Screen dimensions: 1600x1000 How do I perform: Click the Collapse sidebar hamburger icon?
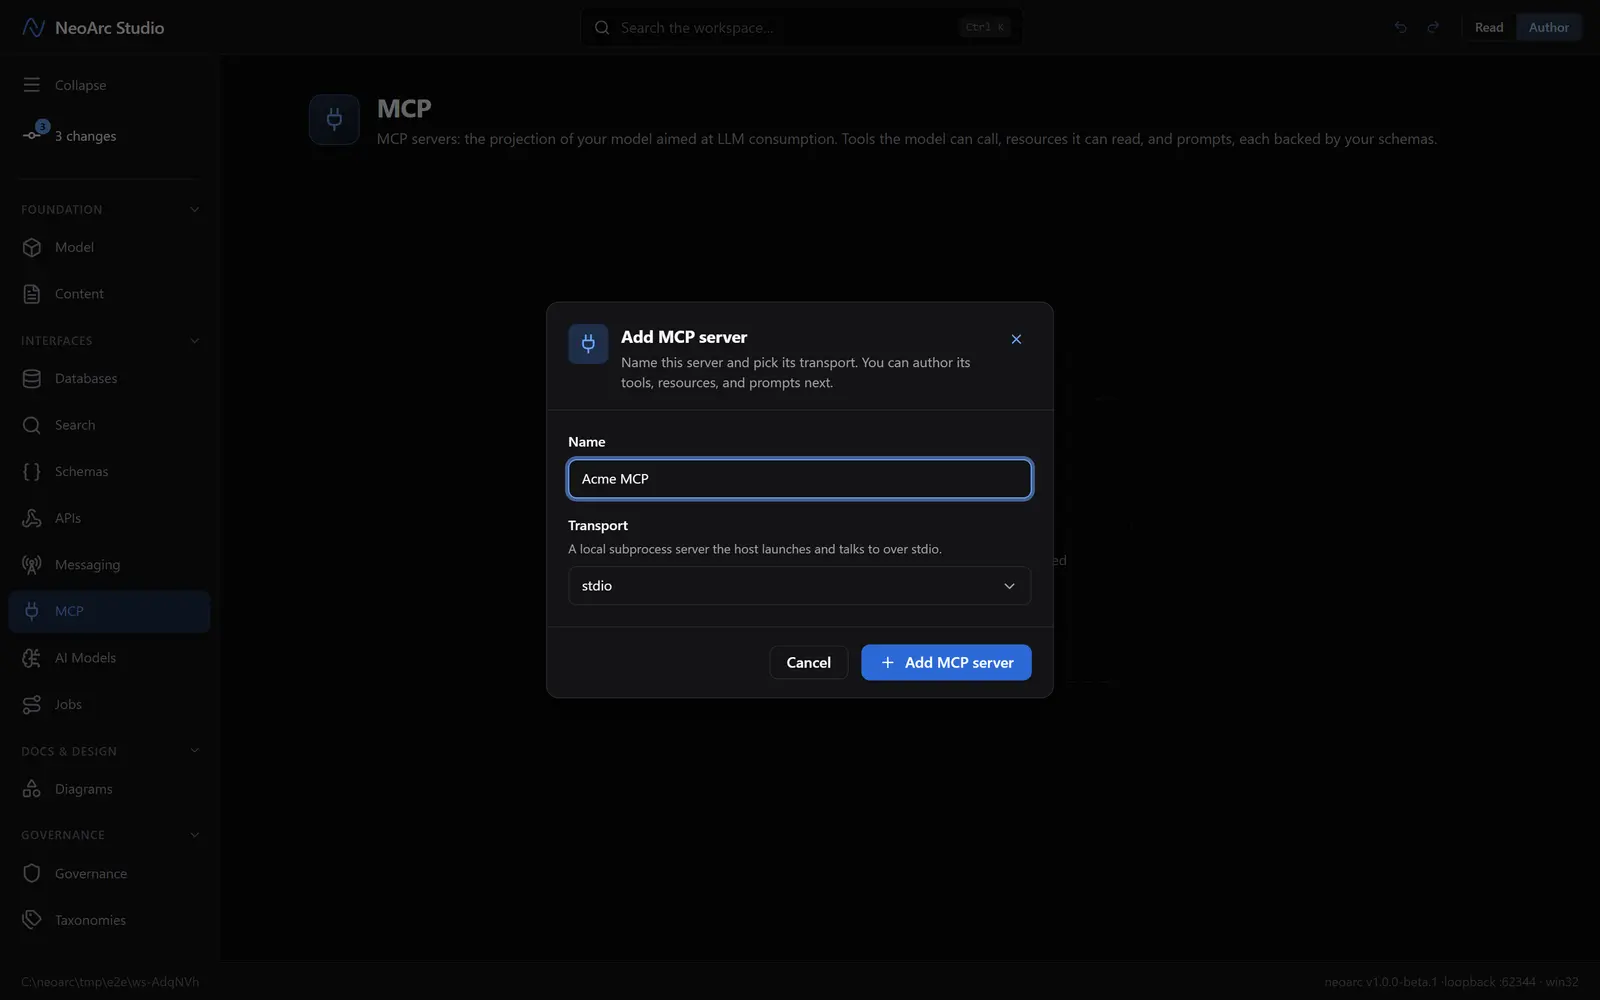pyautogui.click(x=32, y=85)
